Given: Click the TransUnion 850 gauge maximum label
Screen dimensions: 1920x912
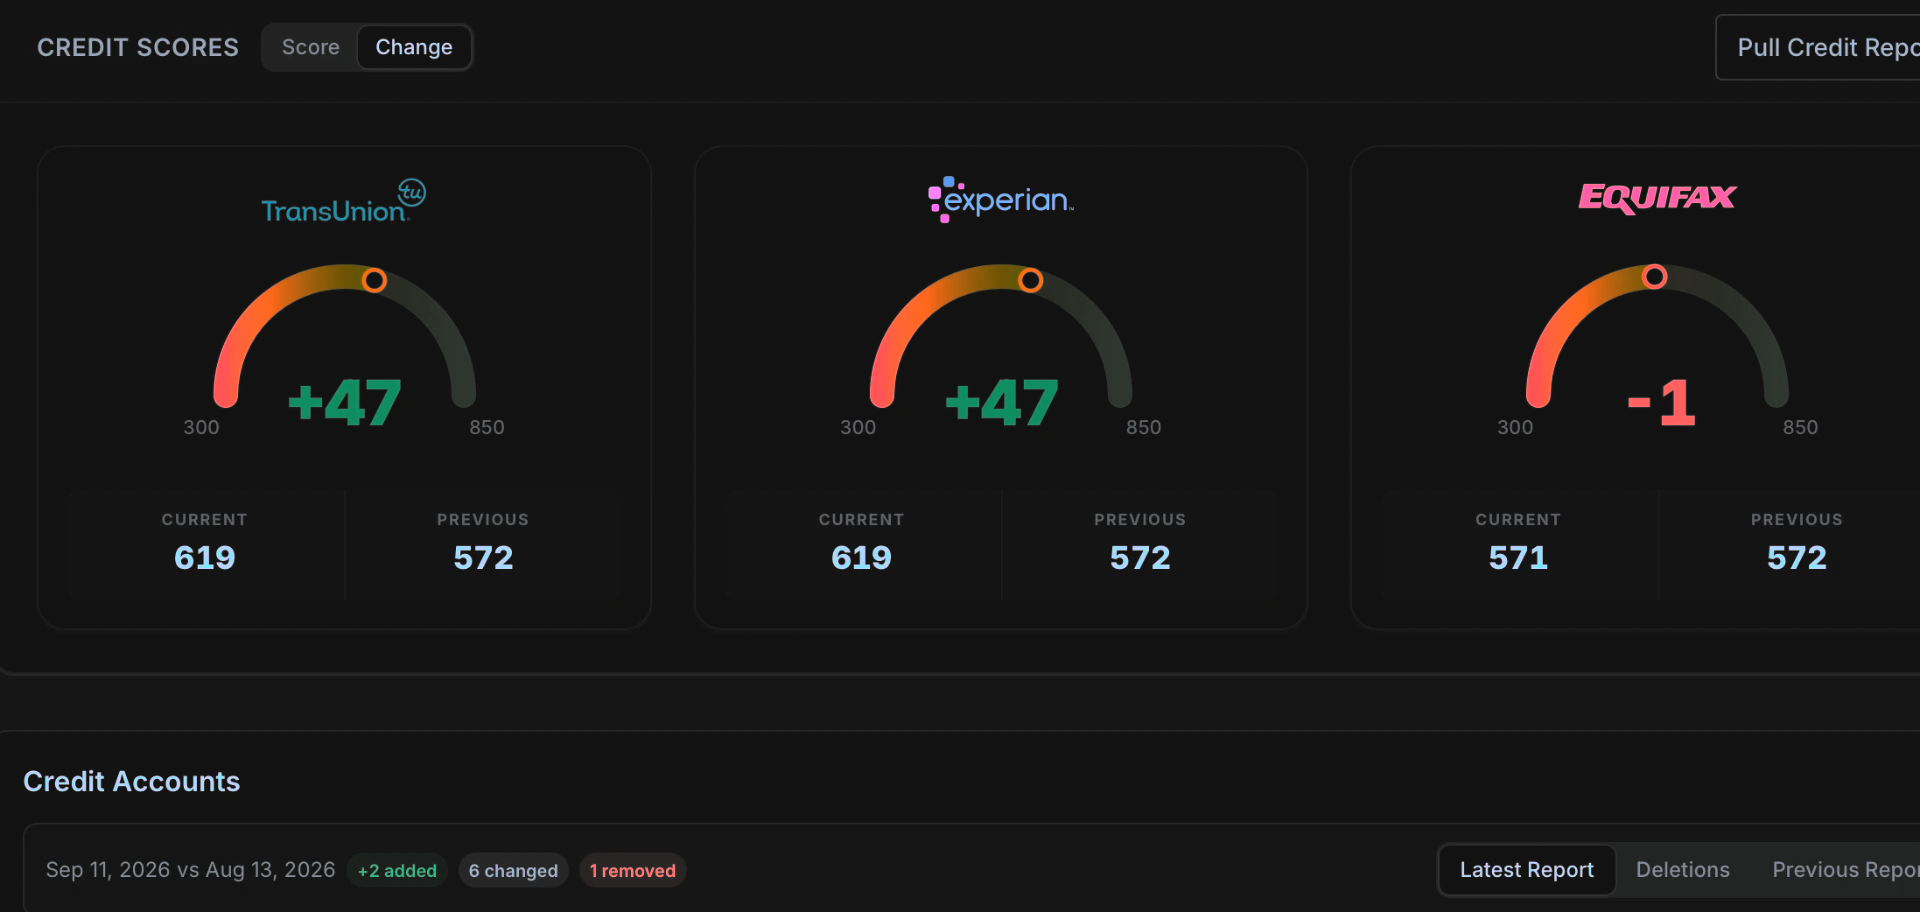Looking at the screenshot, I should tap(487, 427).
